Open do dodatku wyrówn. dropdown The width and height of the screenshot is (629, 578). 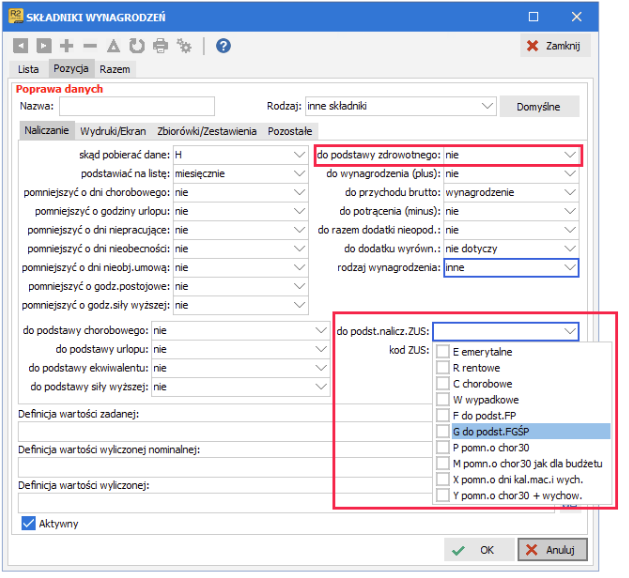tap(511, 249)
